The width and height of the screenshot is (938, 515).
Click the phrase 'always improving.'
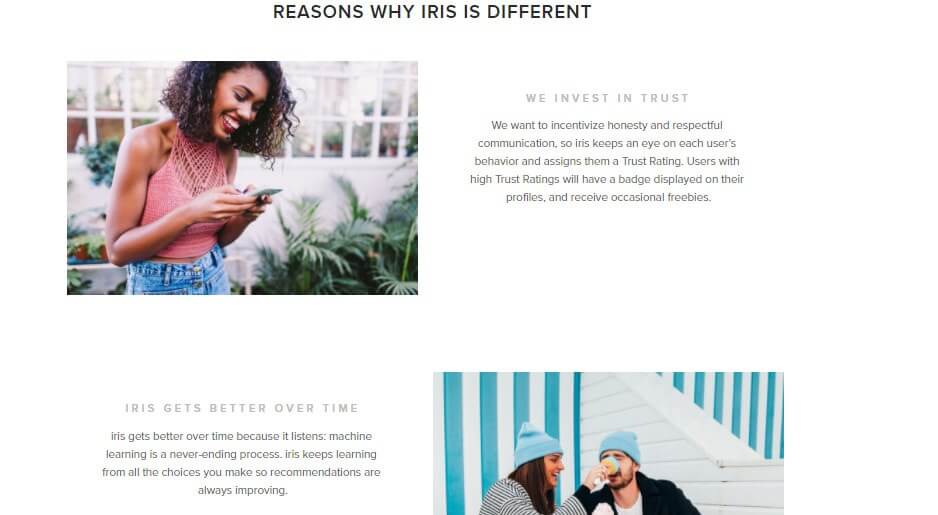point(243,490)
